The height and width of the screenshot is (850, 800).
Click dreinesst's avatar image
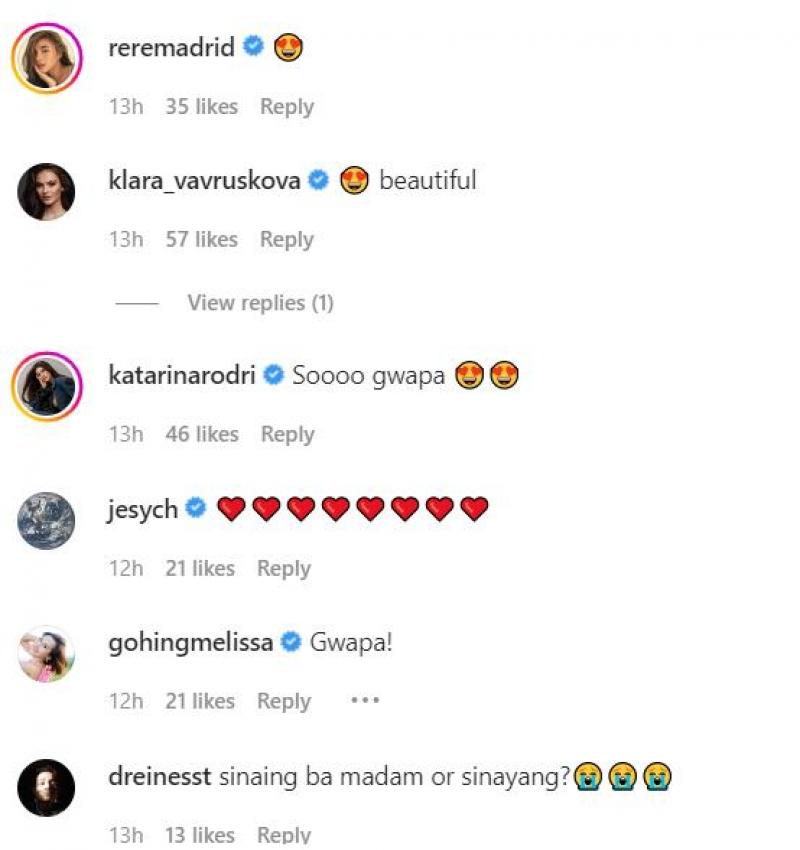(46, 788)
